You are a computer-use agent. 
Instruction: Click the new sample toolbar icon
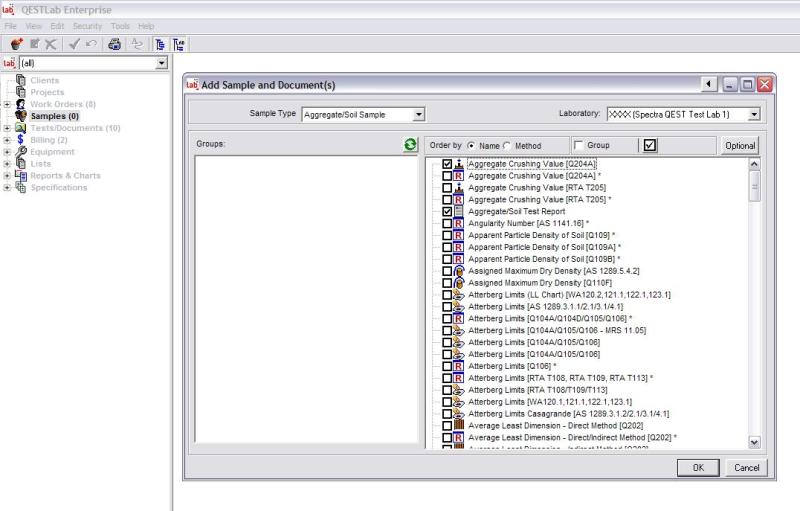(16, 44)
